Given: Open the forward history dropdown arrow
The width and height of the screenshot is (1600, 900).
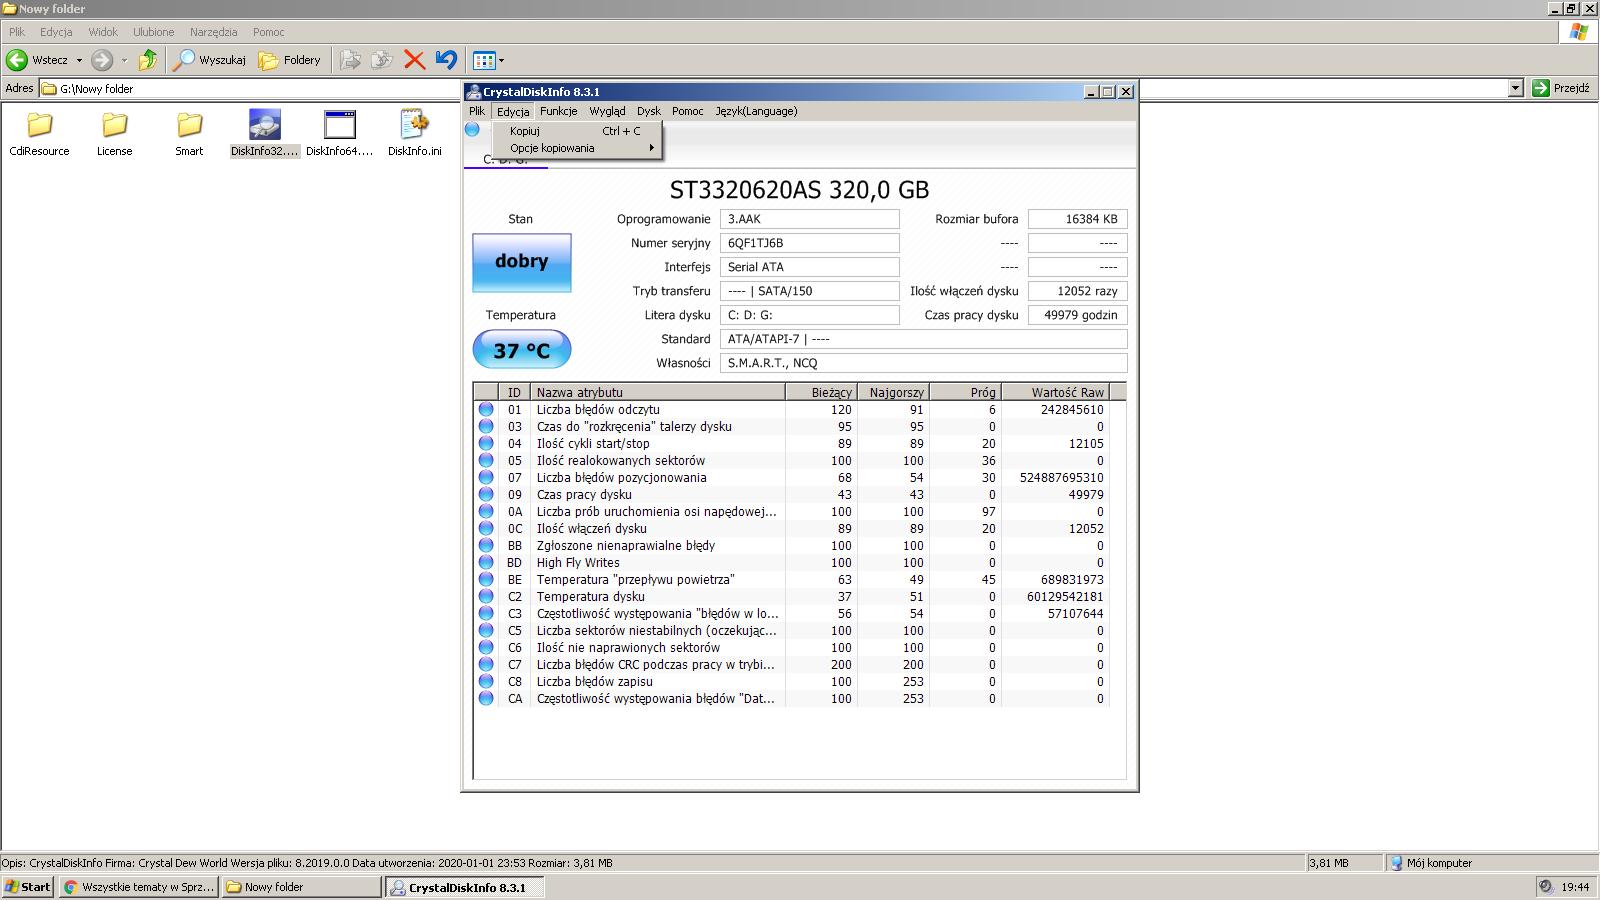Looking at the screenshot, I should coord(124,60).
